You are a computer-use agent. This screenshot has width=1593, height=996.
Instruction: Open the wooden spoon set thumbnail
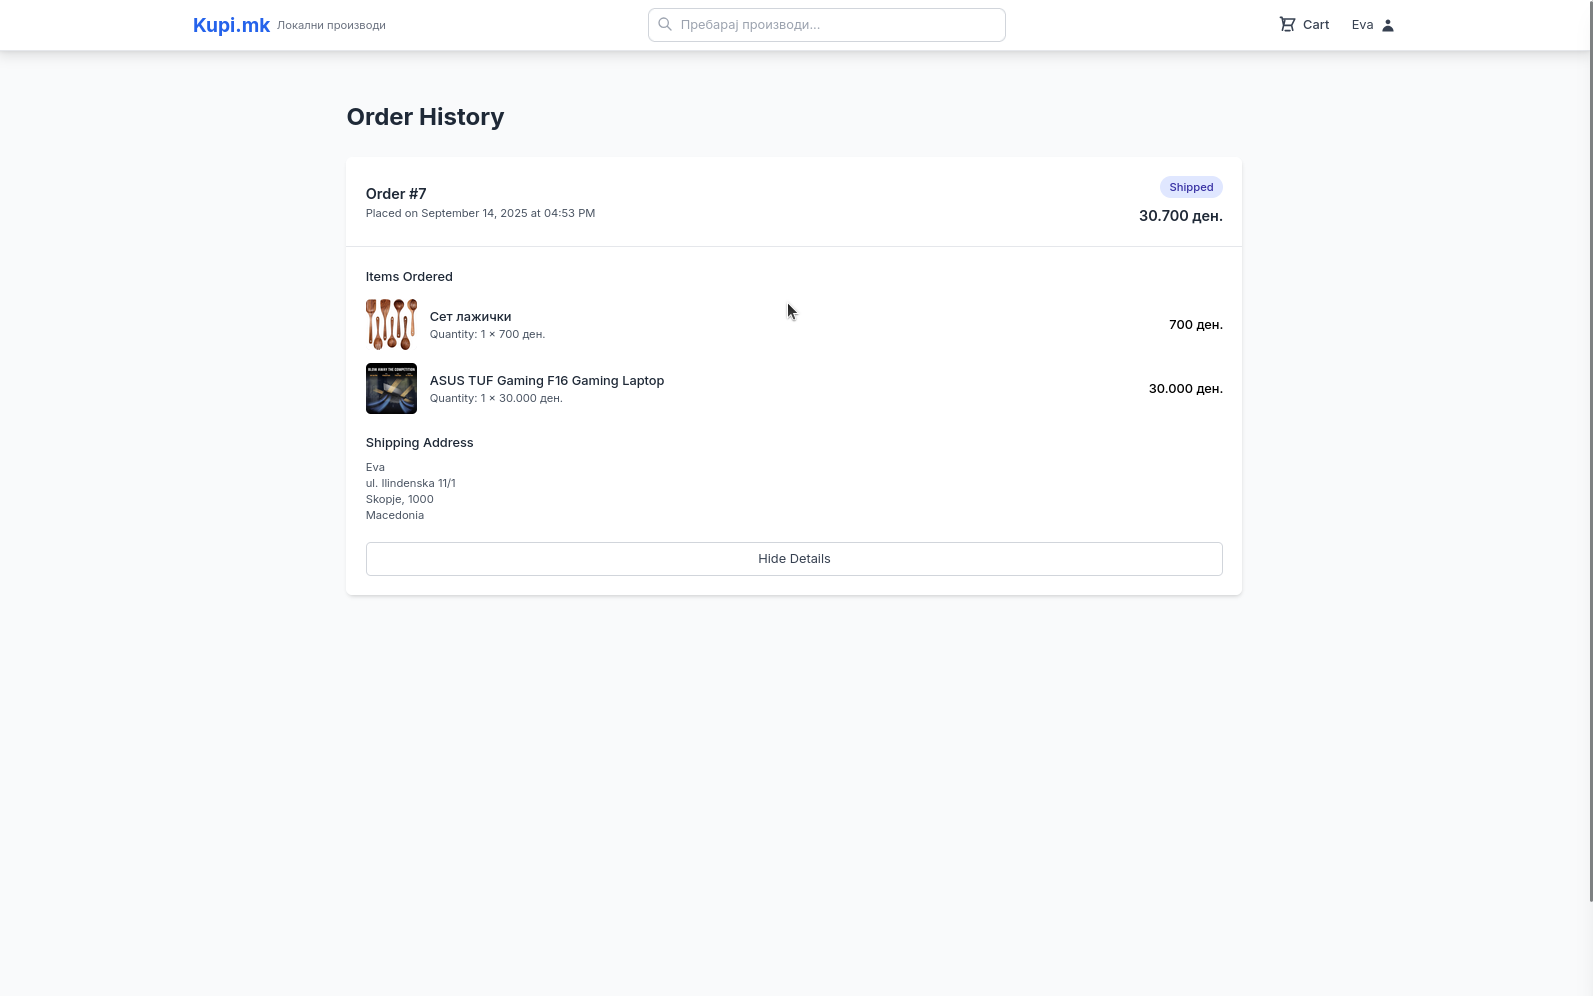[x=391, y=324]
